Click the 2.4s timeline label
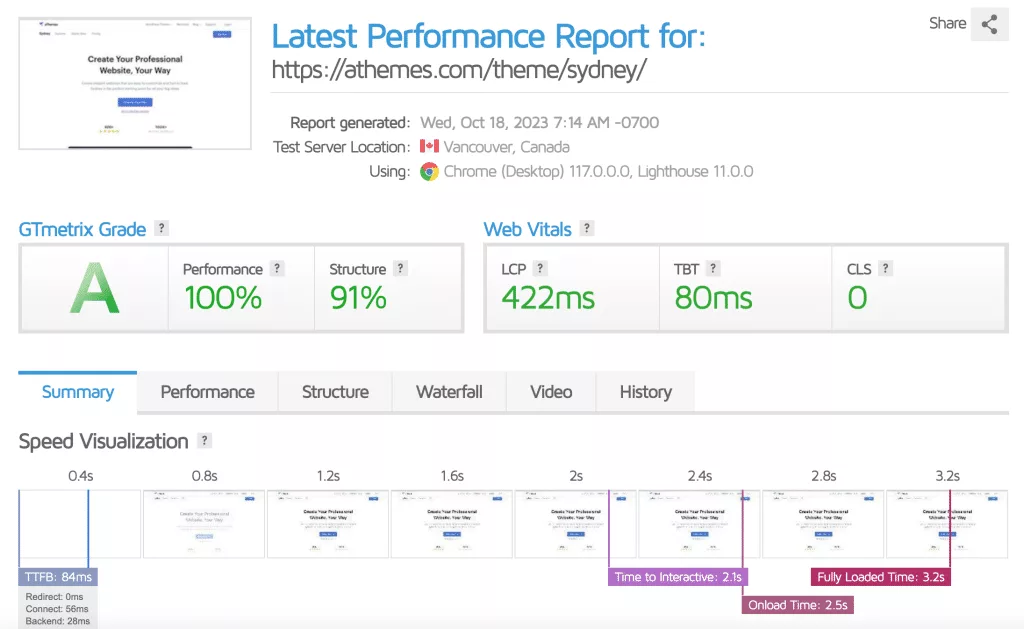The height and width of the screenshot is (629, 1024). click(699, 476)
